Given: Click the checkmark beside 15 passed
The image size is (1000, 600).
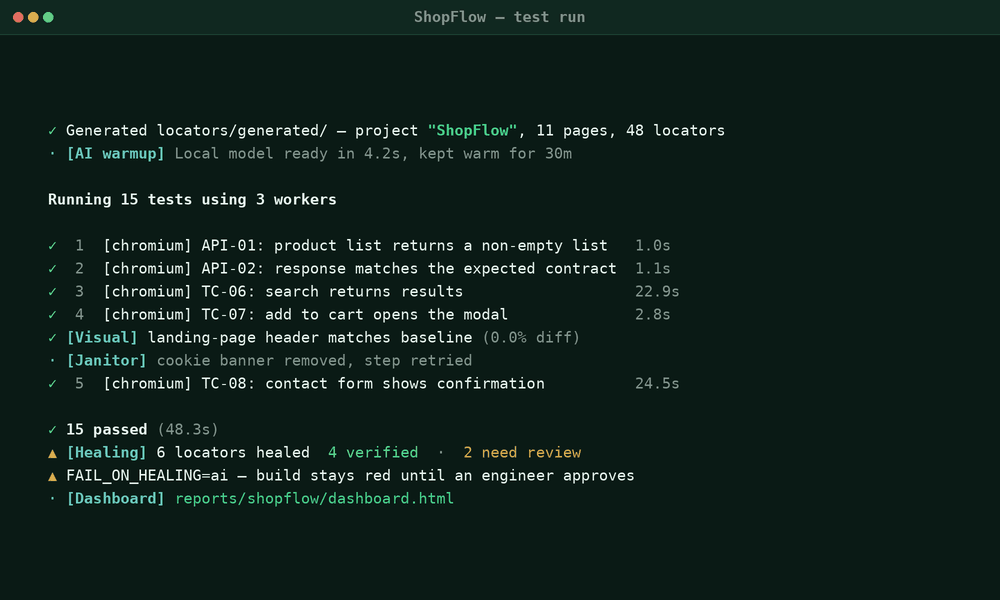Looking at the screenshot, I should (52, 429).
